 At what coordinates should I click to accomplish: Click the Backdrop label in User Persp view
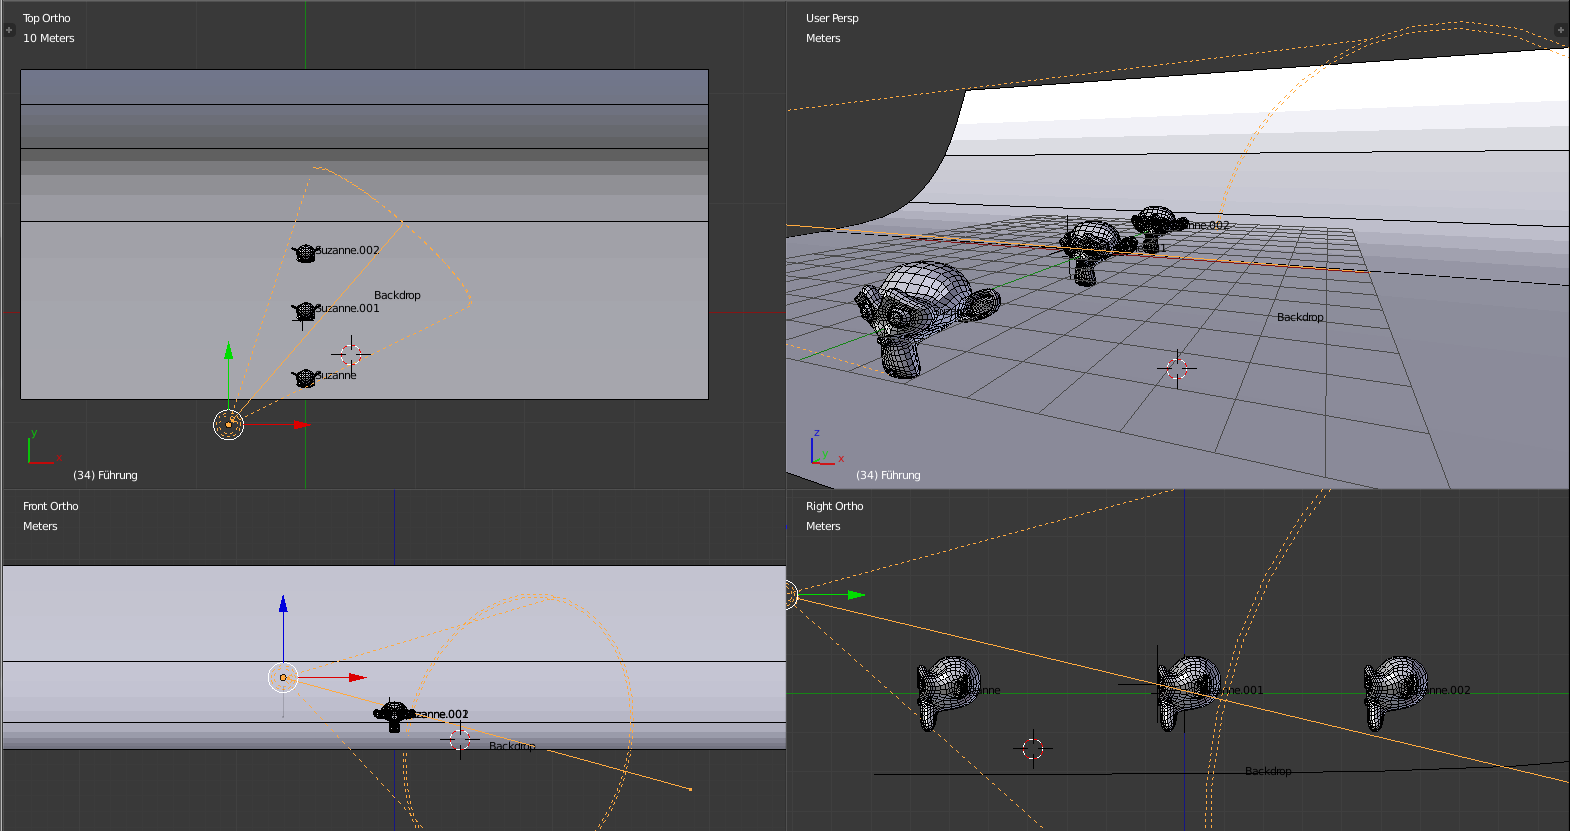click(x=1300, y=317)
